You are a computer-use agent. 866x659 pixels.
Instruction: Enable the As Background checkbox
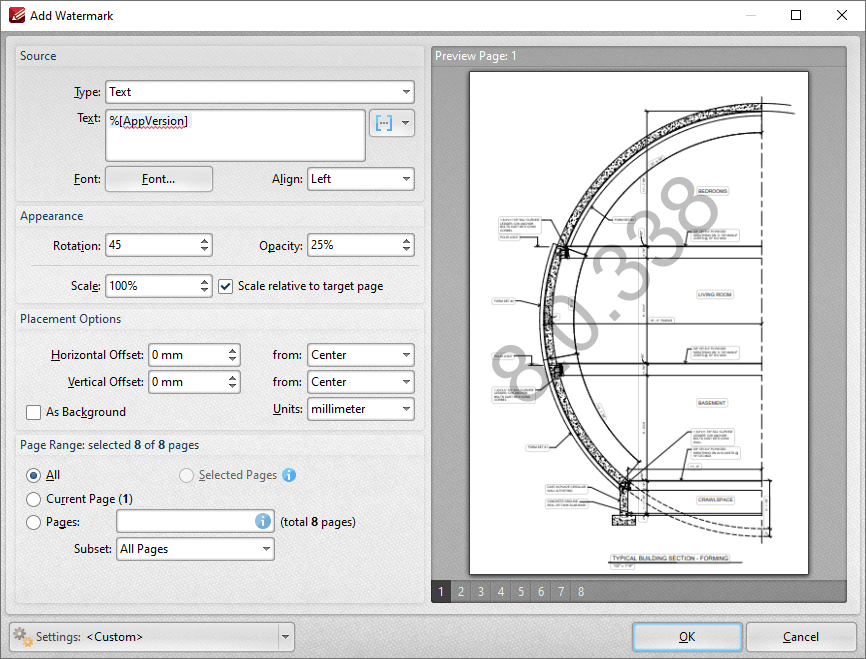[34, 412]
